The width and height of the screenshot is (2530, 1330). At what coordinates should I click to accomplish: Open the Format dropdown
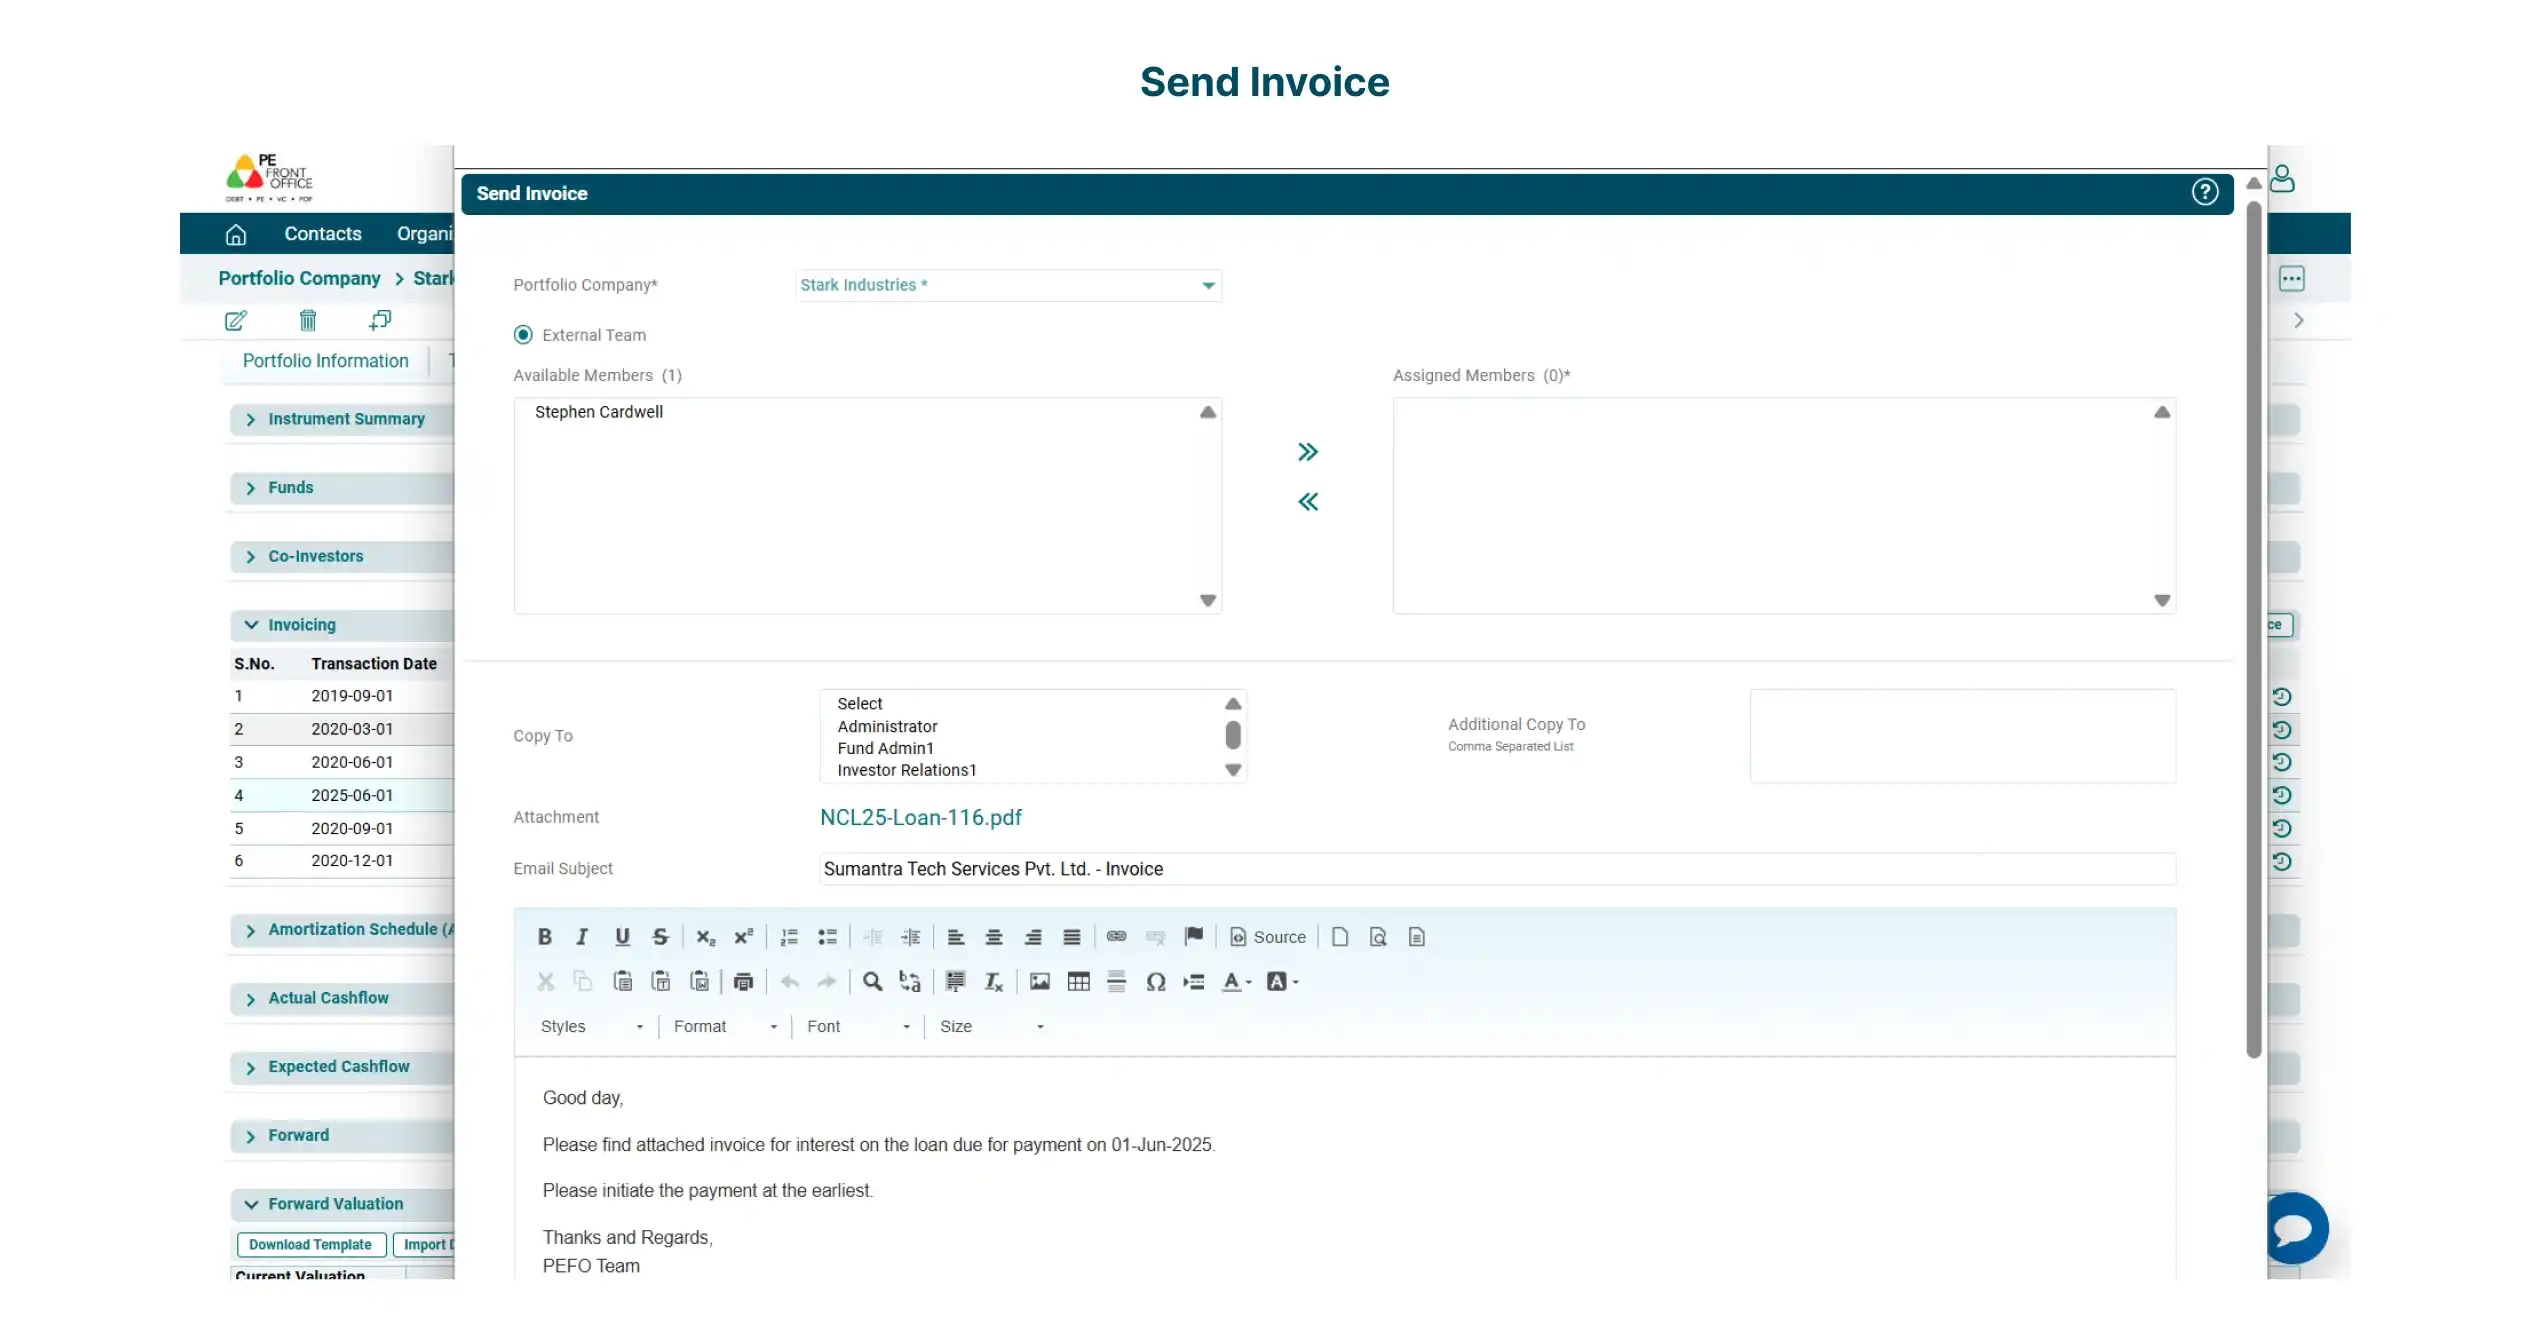(725, 1027)
